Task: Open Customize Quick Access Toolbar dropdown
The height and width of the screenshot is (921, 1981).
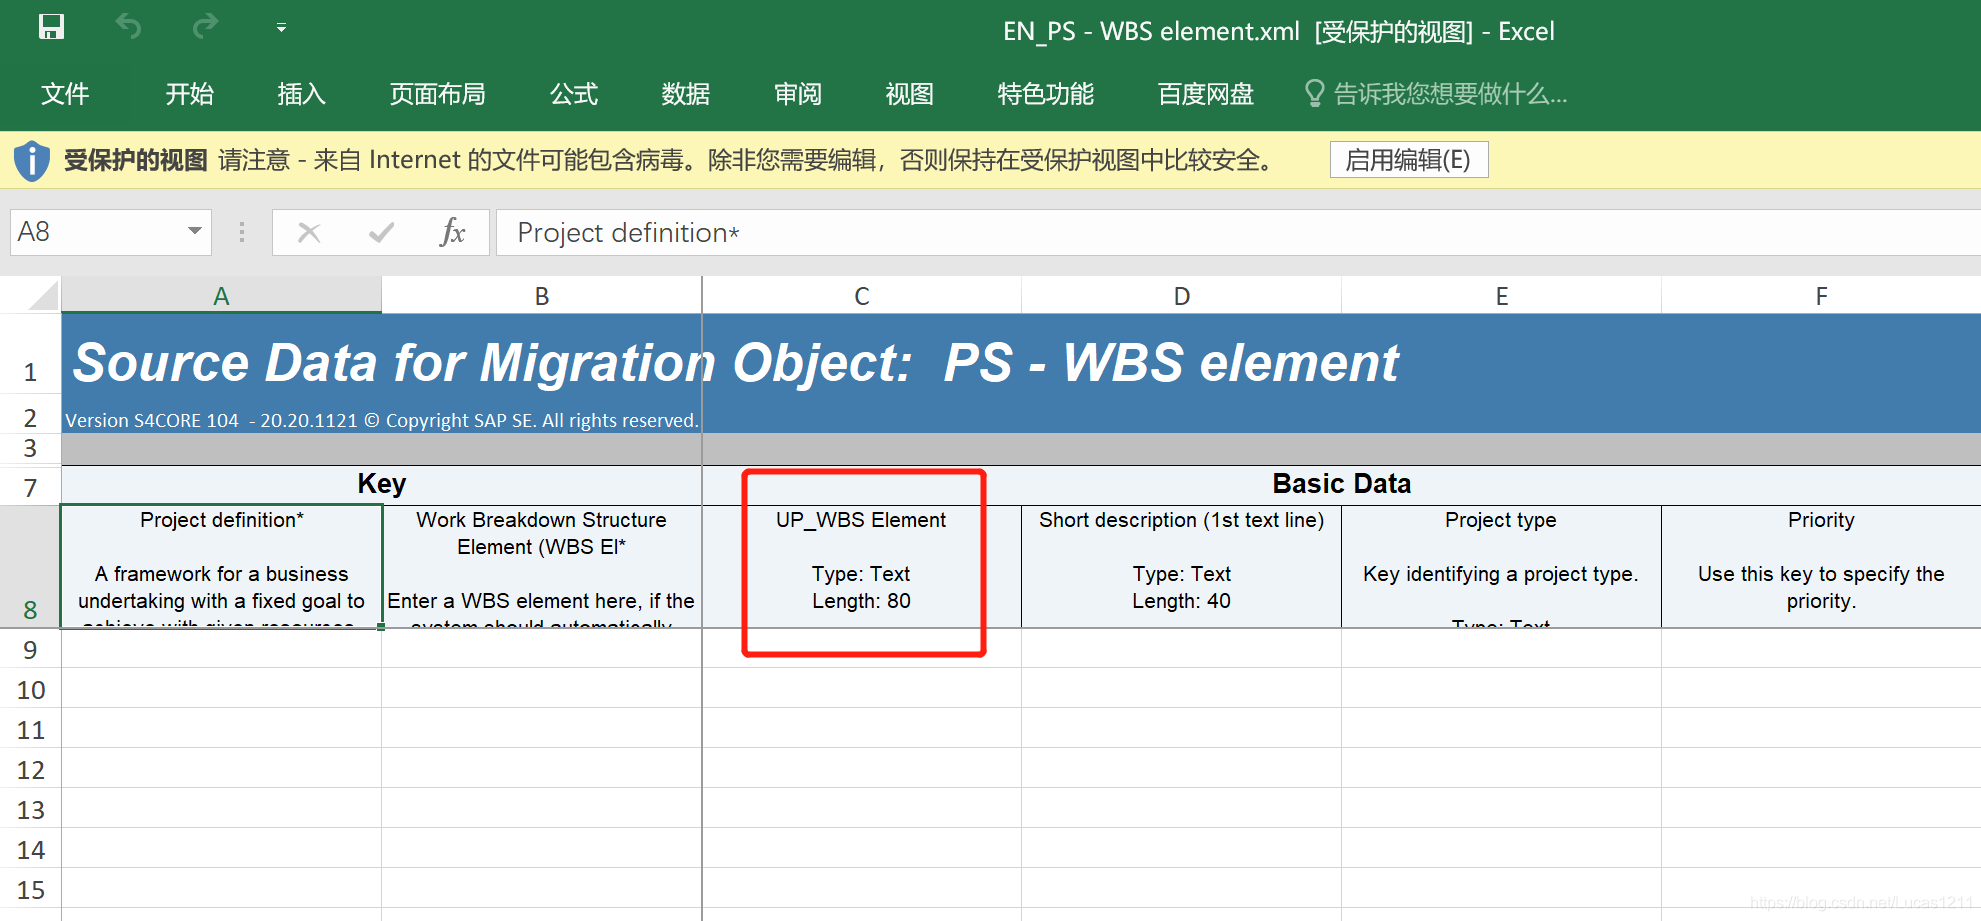Action: coord(282,28)
